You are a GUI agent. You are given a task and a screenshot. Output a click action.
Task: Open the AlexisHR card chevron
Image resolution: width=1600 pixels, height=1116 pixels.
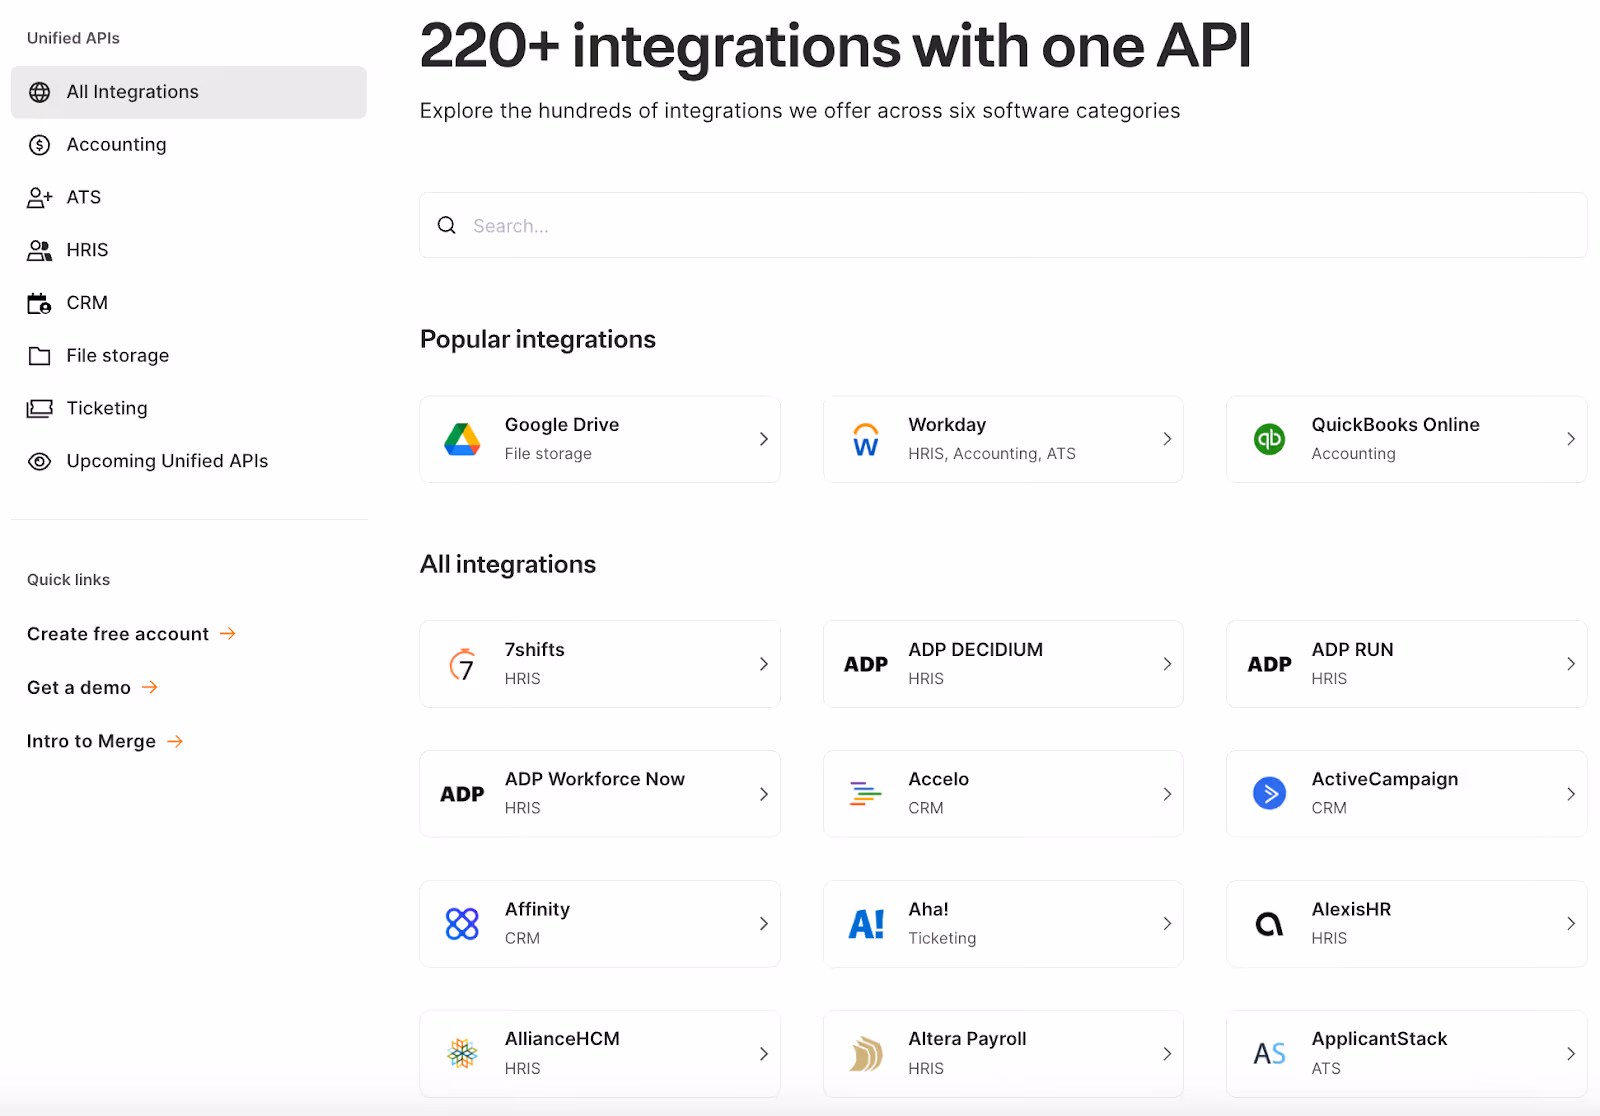click(x=1571, y=924)
